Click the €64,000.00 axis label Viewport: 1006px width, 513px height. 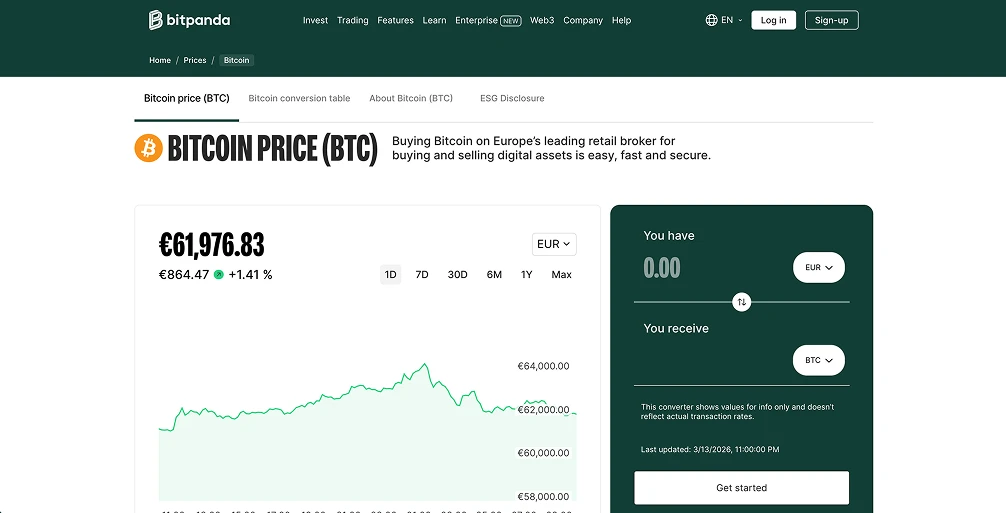(x=543, y=366)
